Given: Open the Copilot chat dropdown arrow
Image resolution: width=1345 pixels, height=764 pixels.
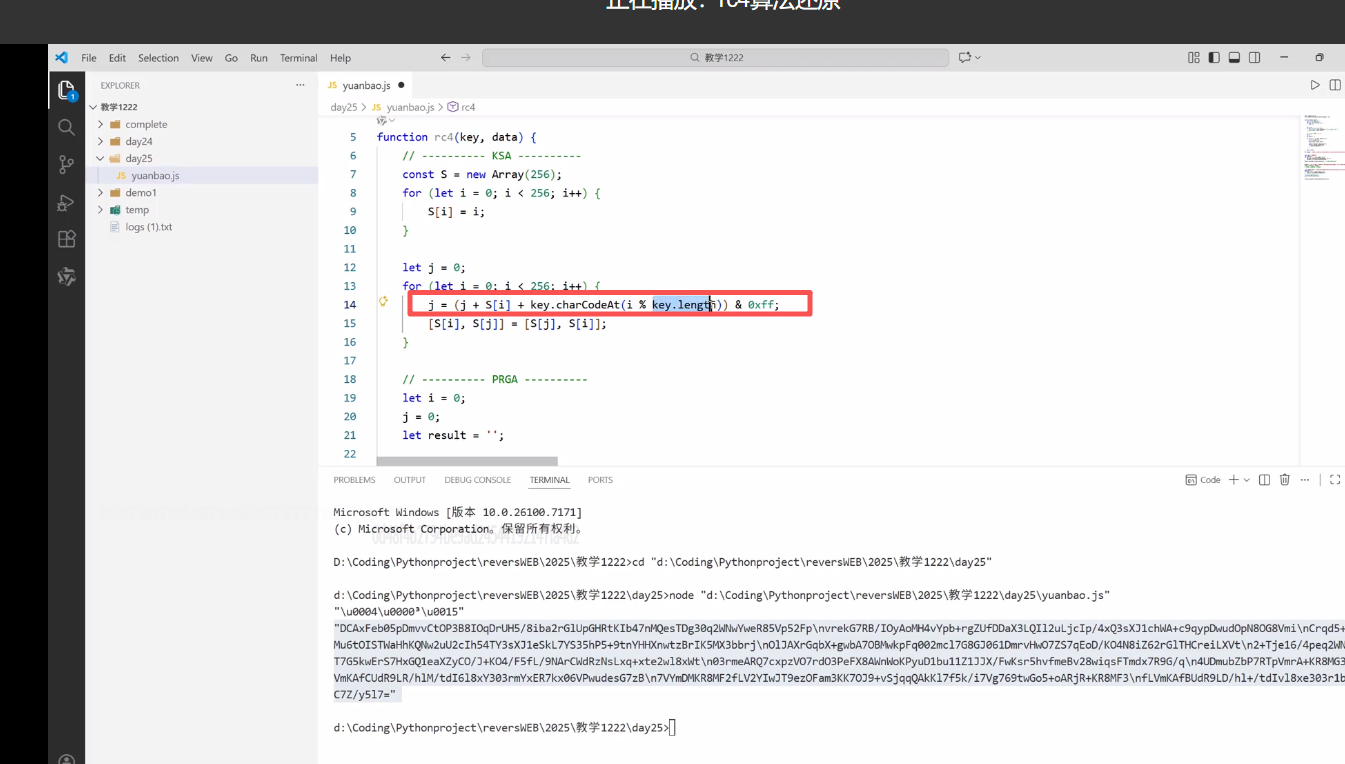Looking at the screenshot, I should click(x=977, y=58).
